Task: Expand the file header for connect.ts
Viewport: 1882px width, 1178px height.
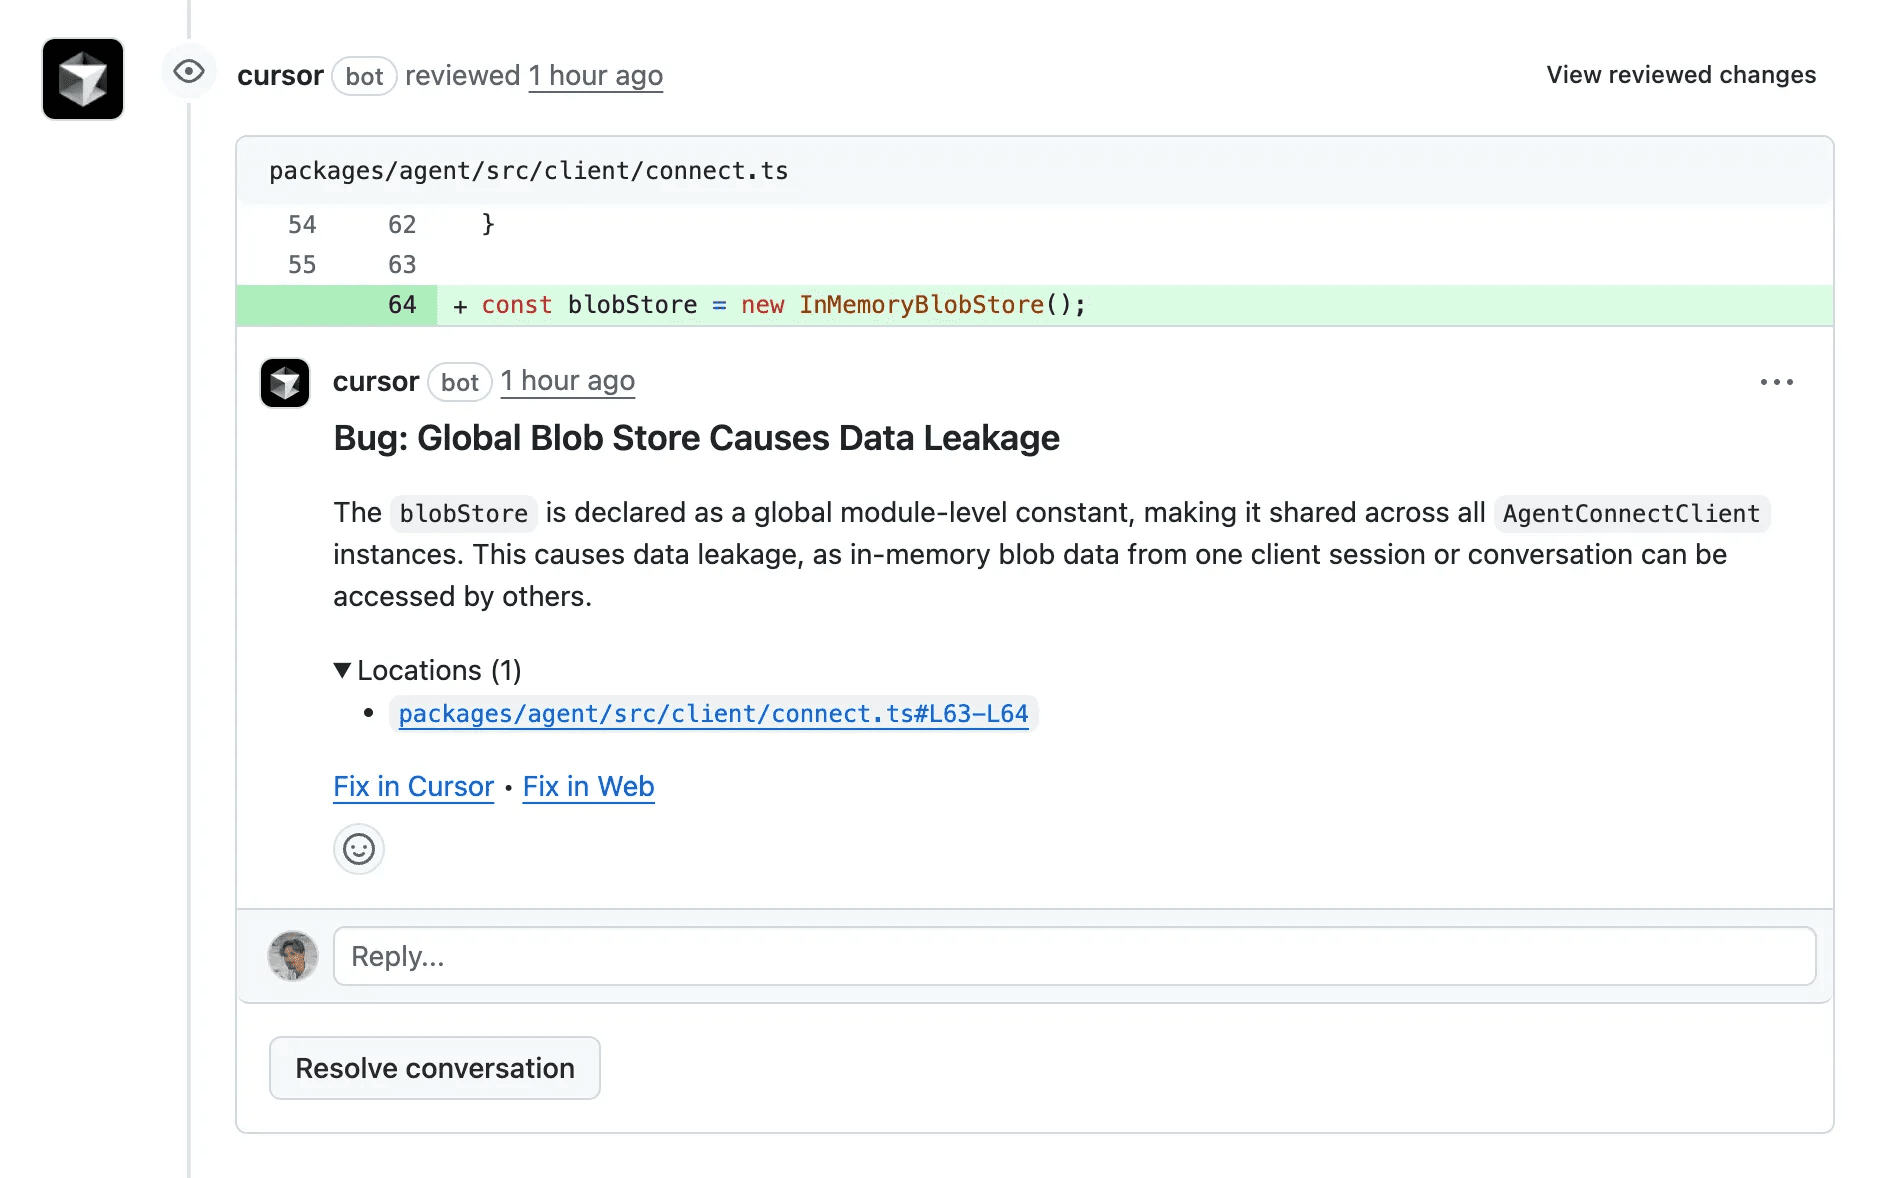Action: click(x=527, y=170)
